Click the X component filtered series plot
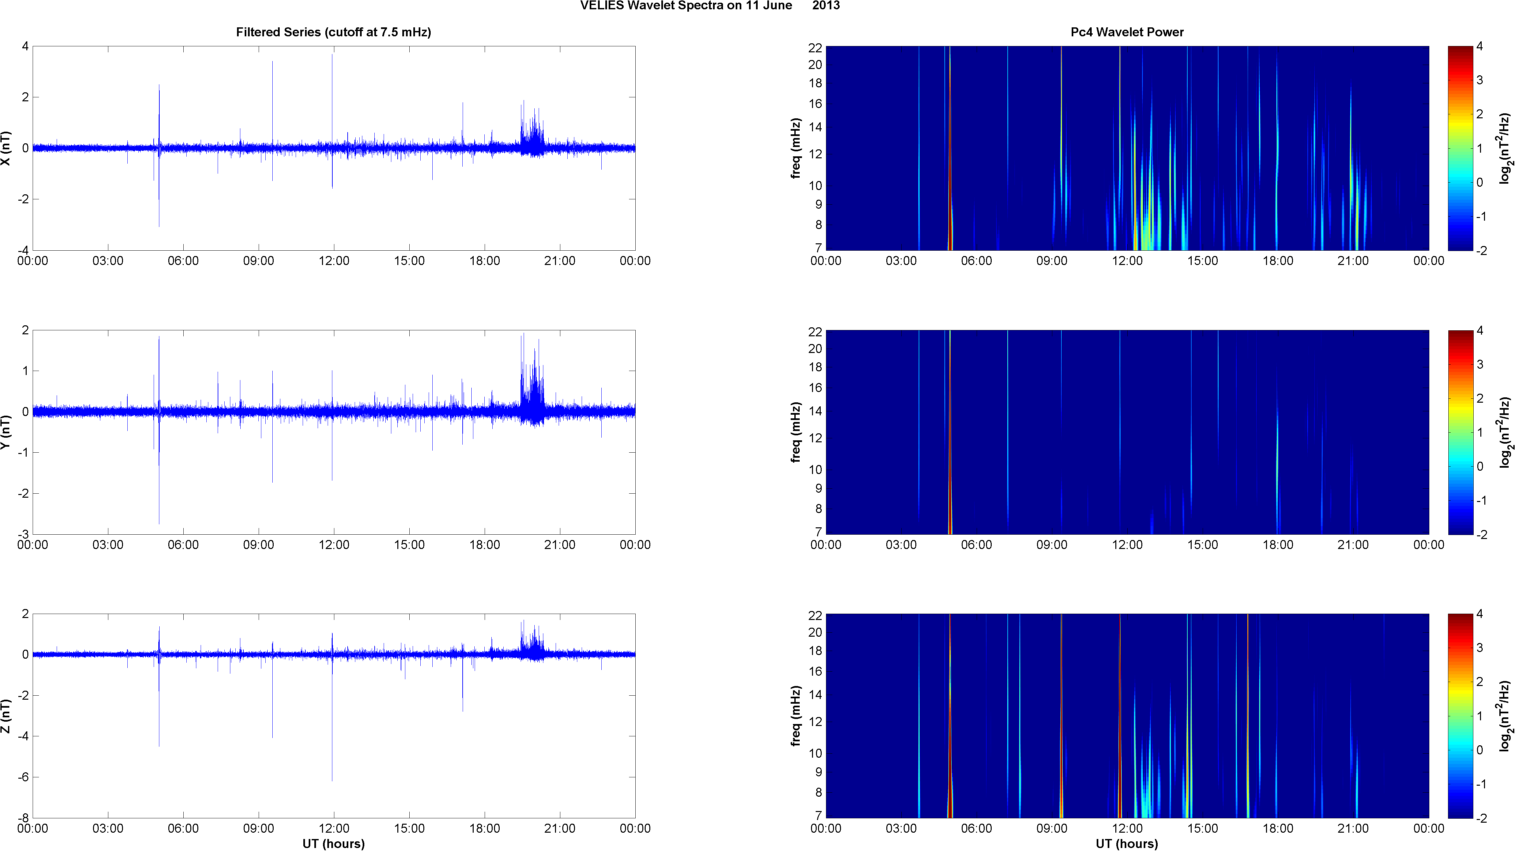The height and width of the screenshot is (851, 1515). [333, 148]
